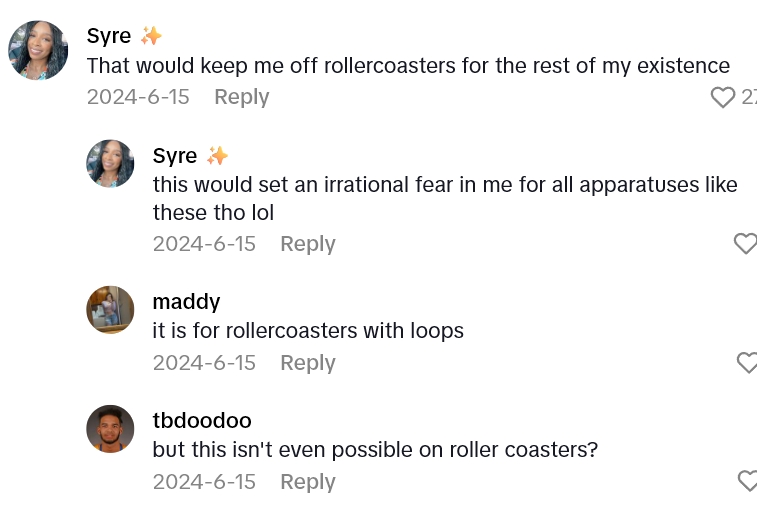Like maddy's comment with heart icon
This screenshot has height=510, width=757.
[x=746, y=363]
